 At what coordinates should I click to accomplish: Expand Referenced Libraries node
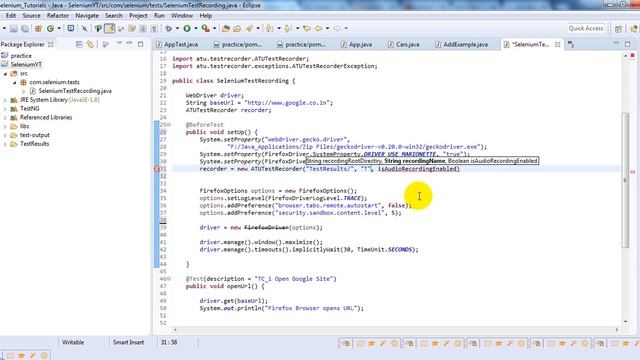tap(5, 118)
